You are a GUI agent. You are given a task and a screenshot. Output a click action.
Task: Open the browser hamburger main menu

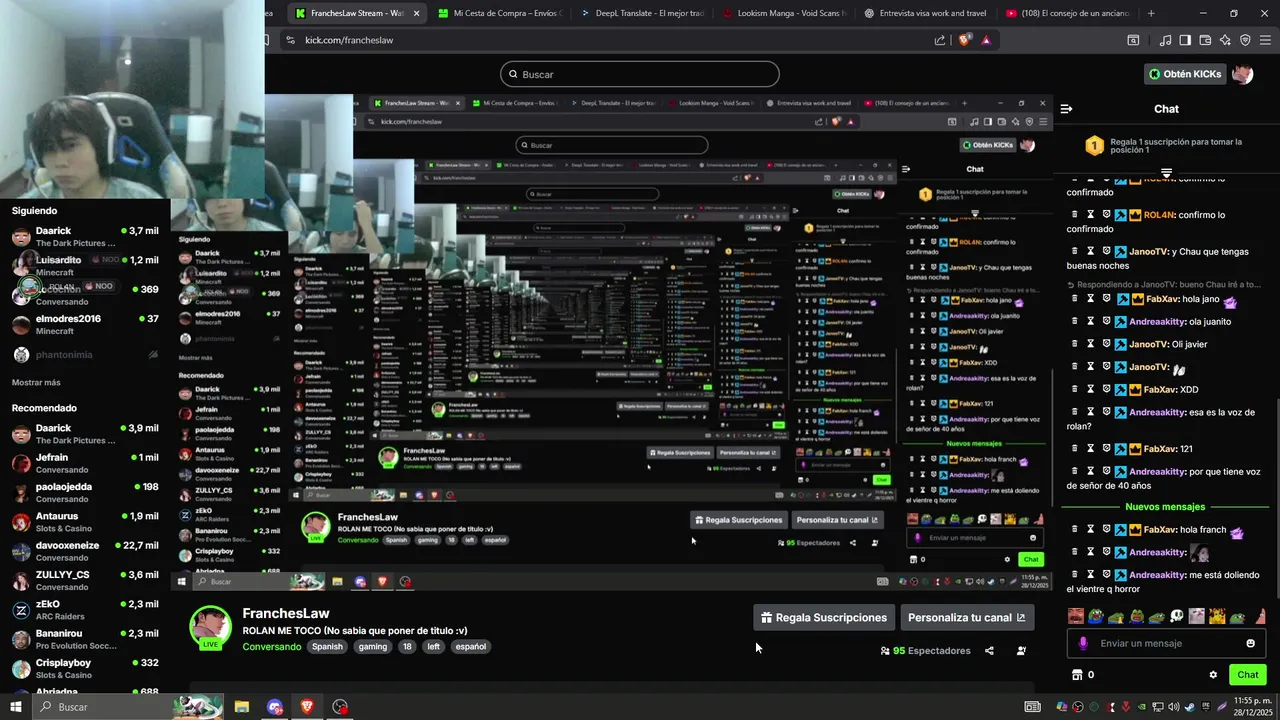coord(1265,40)
